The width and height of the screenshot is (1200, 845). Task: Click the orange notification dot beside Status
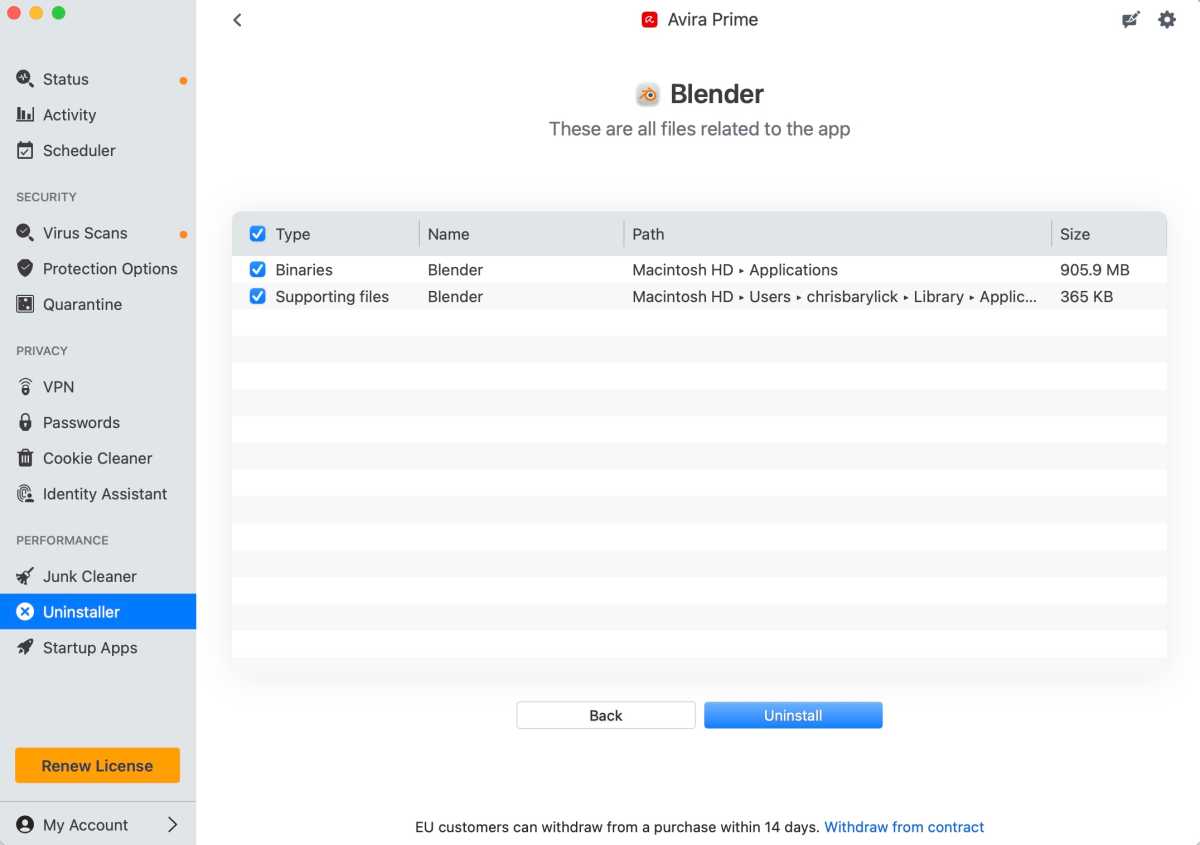point(183,80)
